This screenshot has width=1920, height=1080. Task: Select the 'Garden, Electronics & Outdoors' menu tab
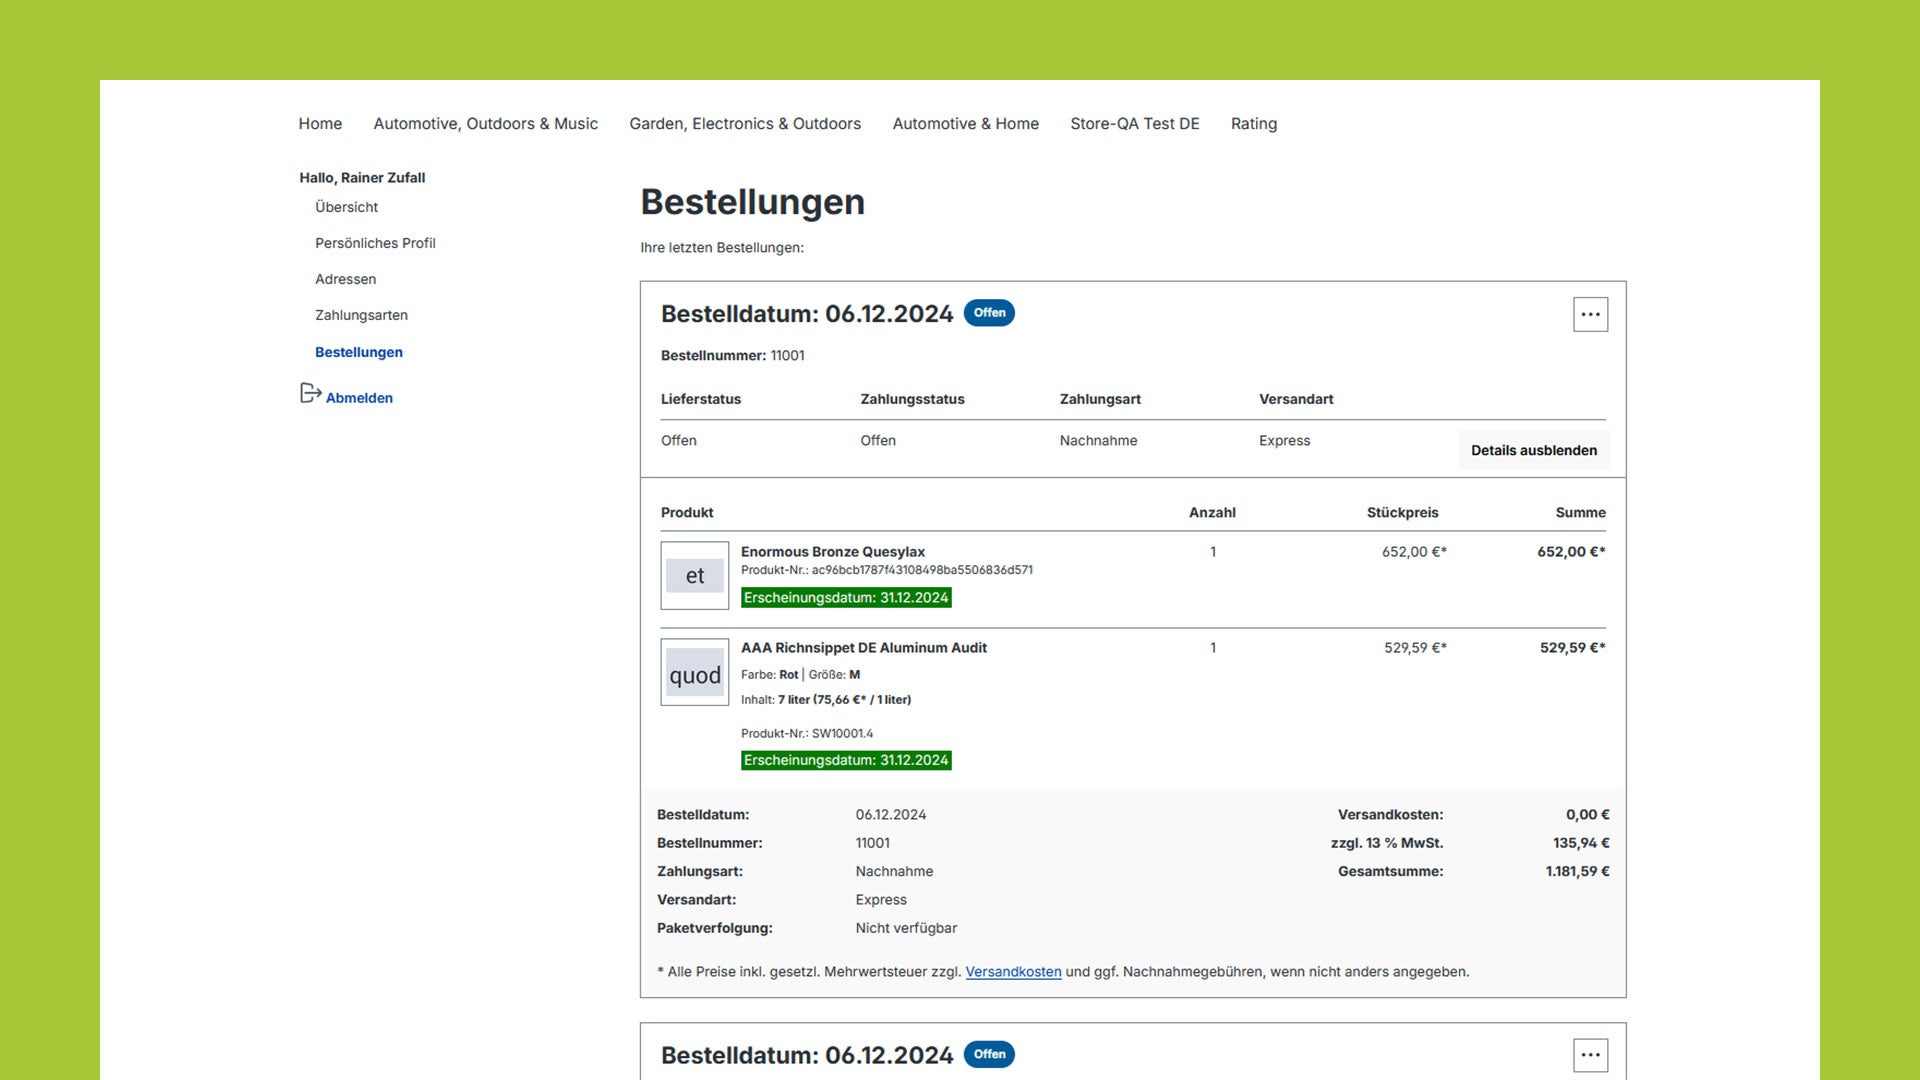click(x=745, y=123)
